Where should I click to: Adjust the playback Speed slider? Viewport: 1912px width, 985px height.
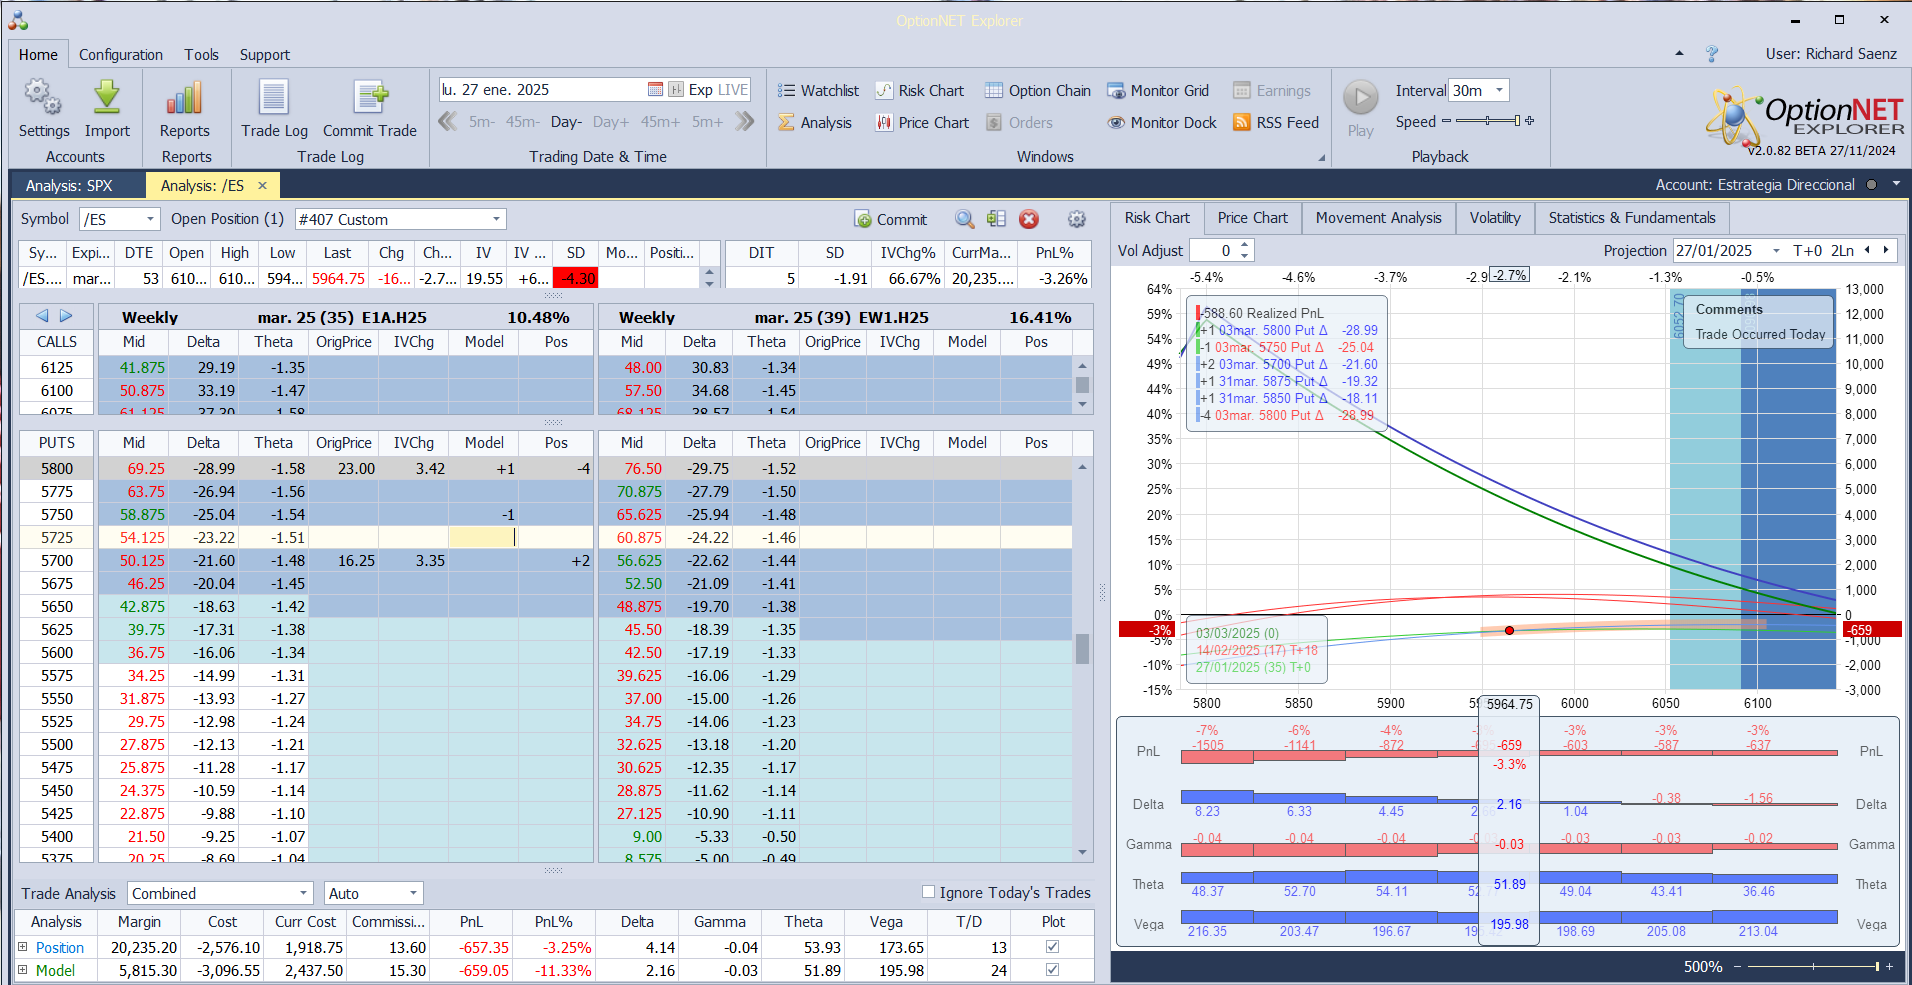click(x=1488, y=121)
